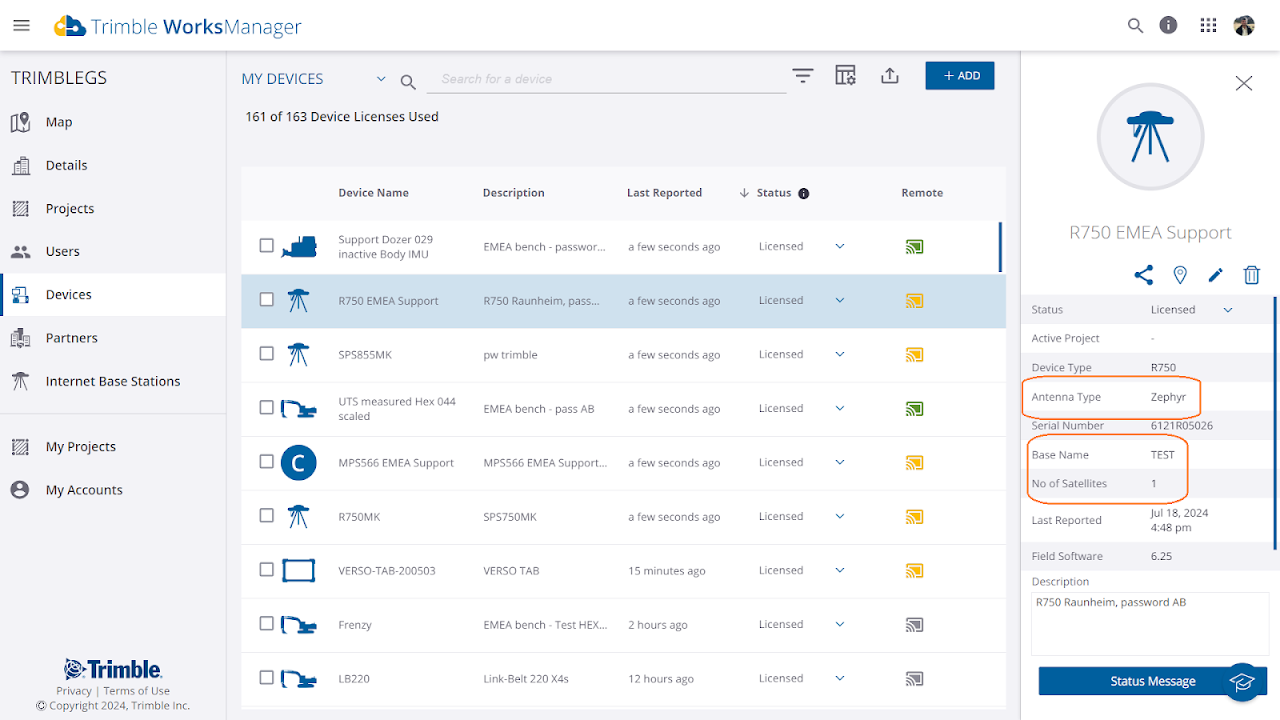
Task: Open the Terms of Use link
Action: 137,691
